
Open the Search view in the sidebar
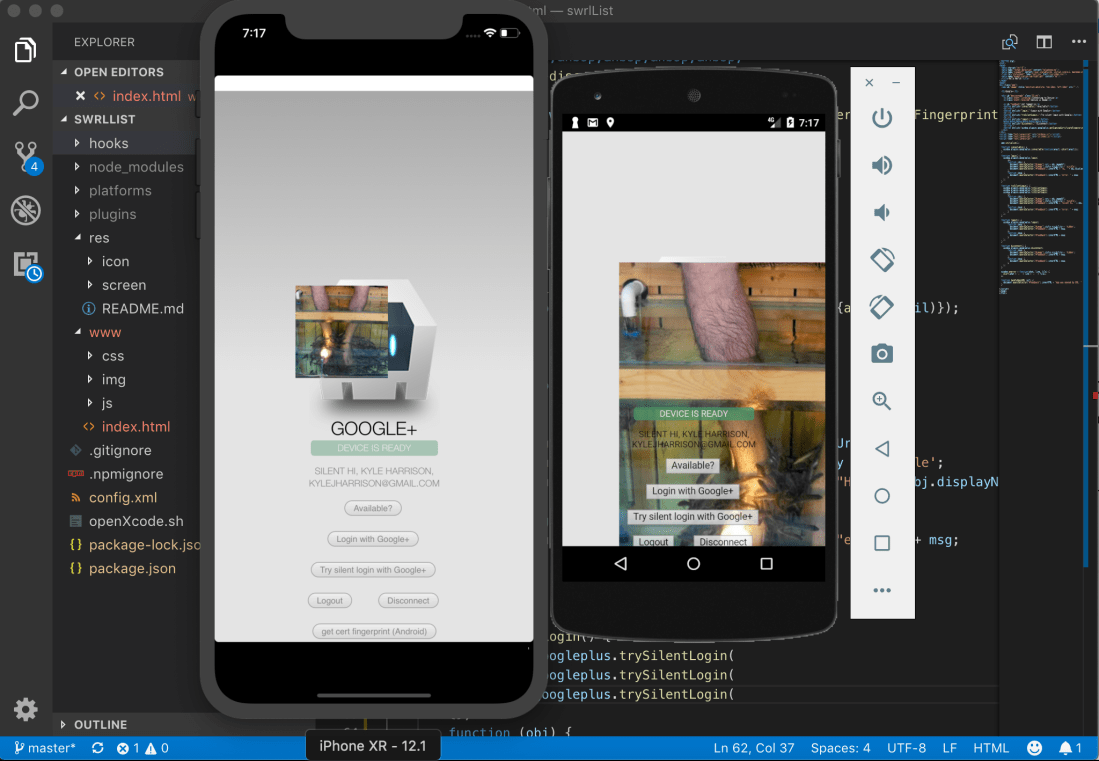point(25,103)
